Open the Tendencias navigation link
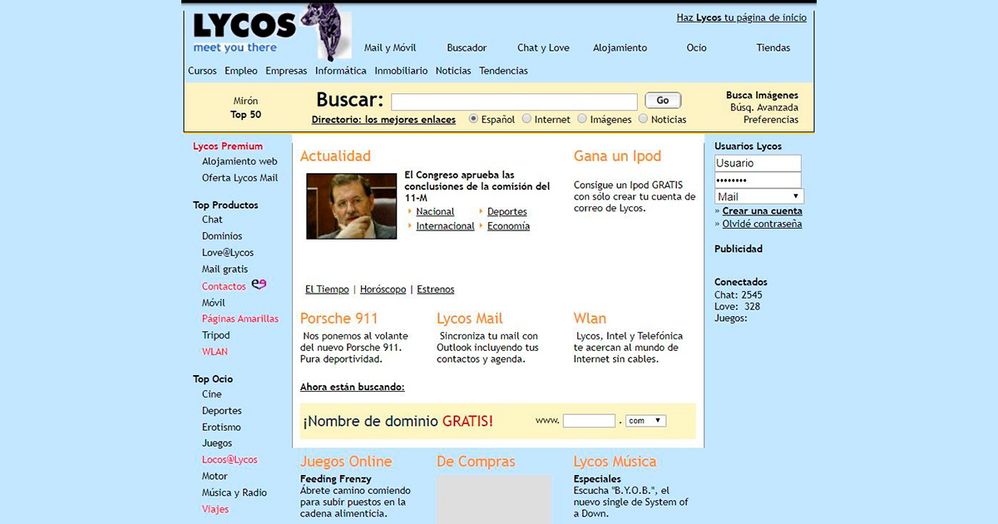Image resolution: width=998 pixels, height=524 pixels. pos(503,71)
